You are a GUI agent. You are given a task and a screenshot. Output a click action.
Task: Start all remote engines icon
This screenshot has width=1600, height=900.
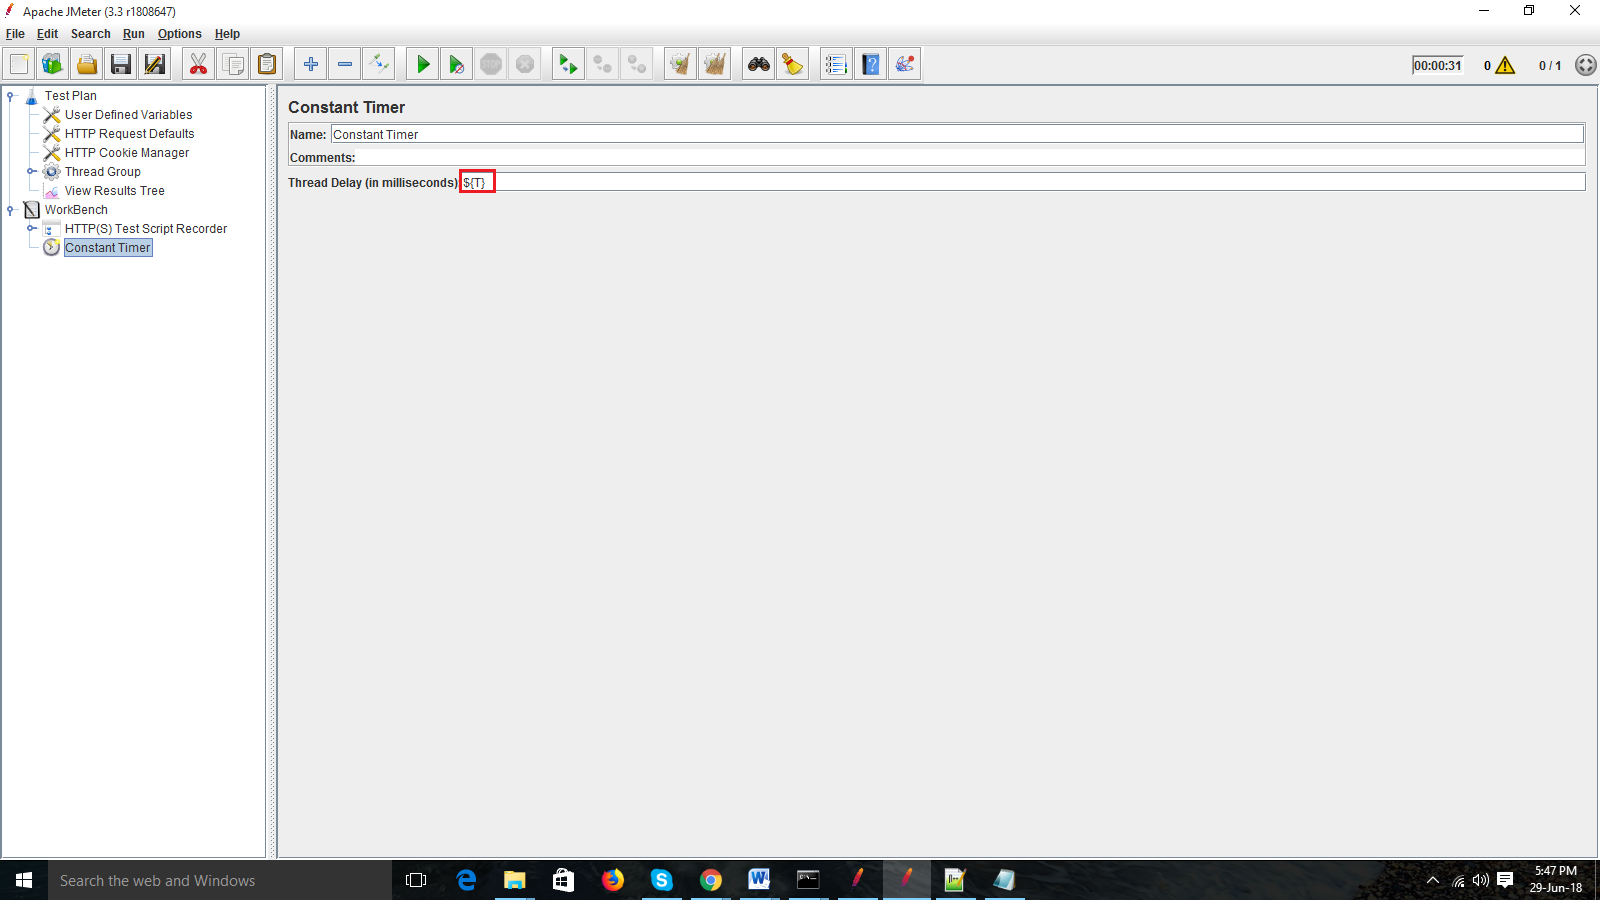[568, 65]
